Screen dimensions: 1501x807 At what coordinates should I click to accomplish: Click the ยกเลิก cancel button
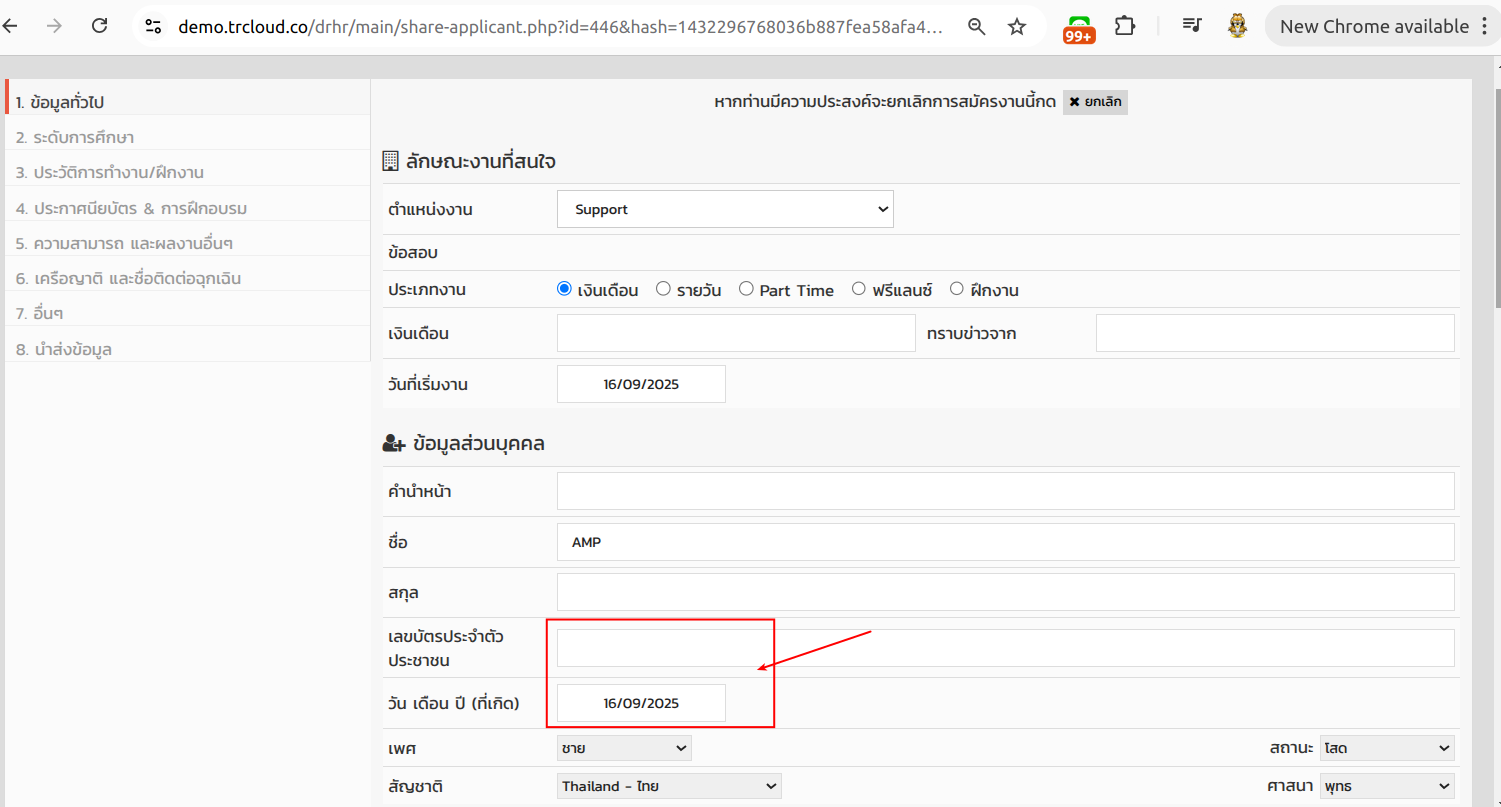tap(1095, 102)
